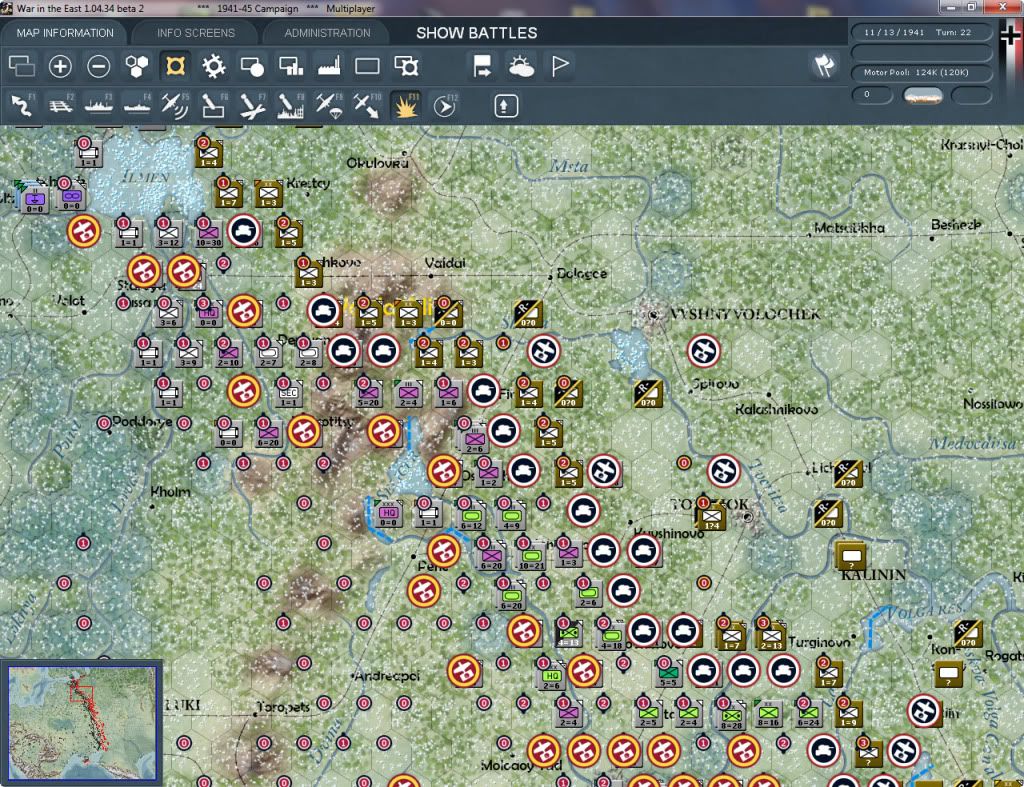Toggle the highlighted yellow four-corner map icon
This screenshot has width=1024, height=787.
tap(175, 66)
